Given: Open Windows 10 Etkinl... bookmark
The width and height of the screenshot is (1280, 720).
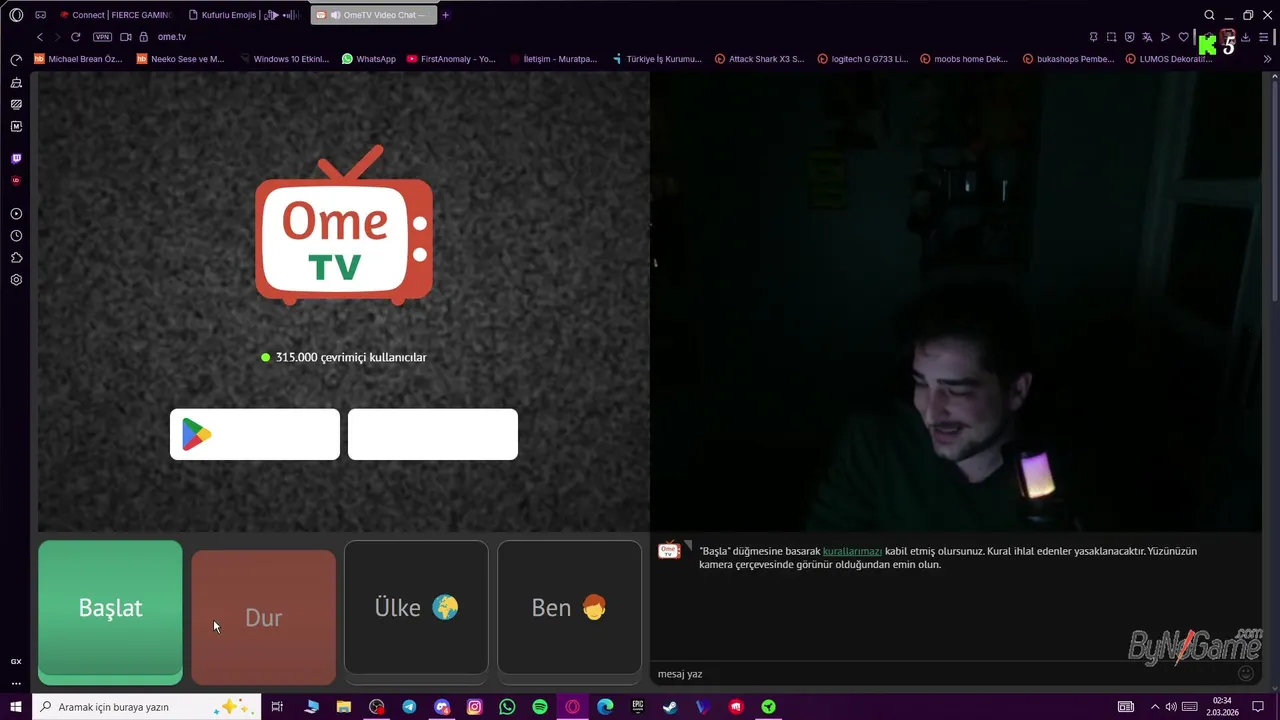Looking at the screenshot, I should 283,59.
